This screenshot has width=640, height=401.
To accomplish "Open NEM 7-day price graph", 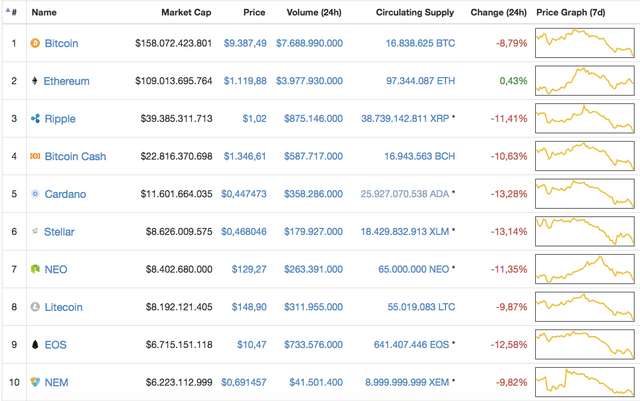I will pos(584,382).
